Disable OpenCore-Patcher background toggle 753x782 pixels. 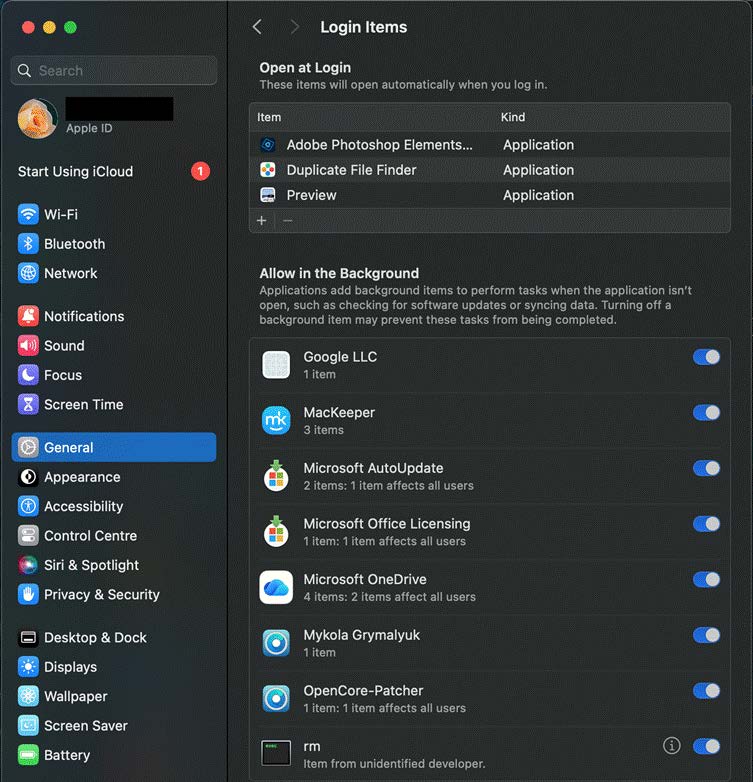(706, 691)
